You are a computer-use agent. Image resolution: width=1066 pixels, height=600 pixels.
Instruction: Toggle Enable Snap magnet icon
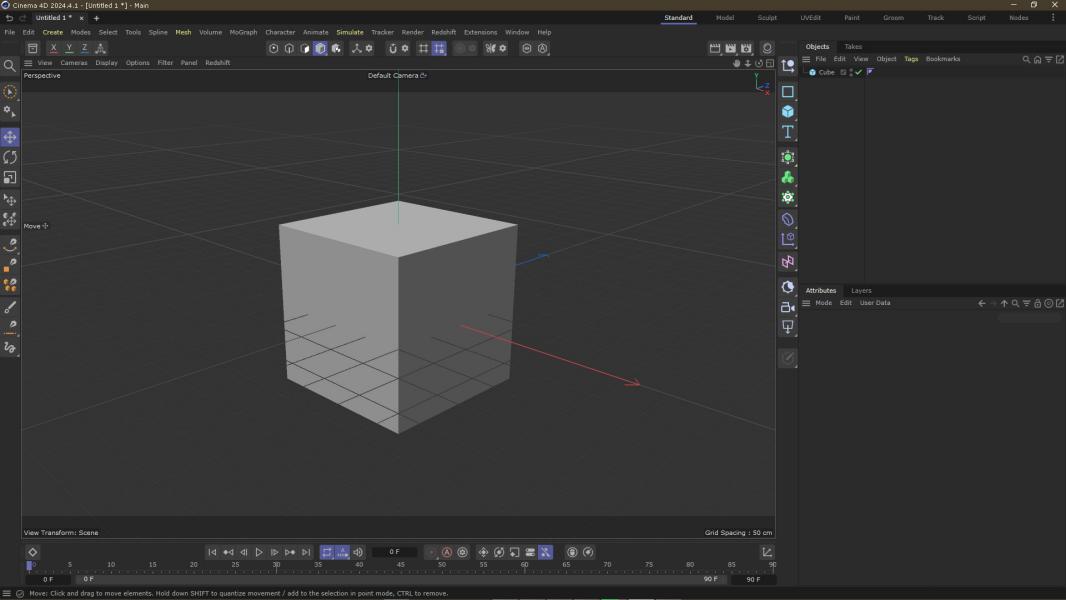(392, 48)
